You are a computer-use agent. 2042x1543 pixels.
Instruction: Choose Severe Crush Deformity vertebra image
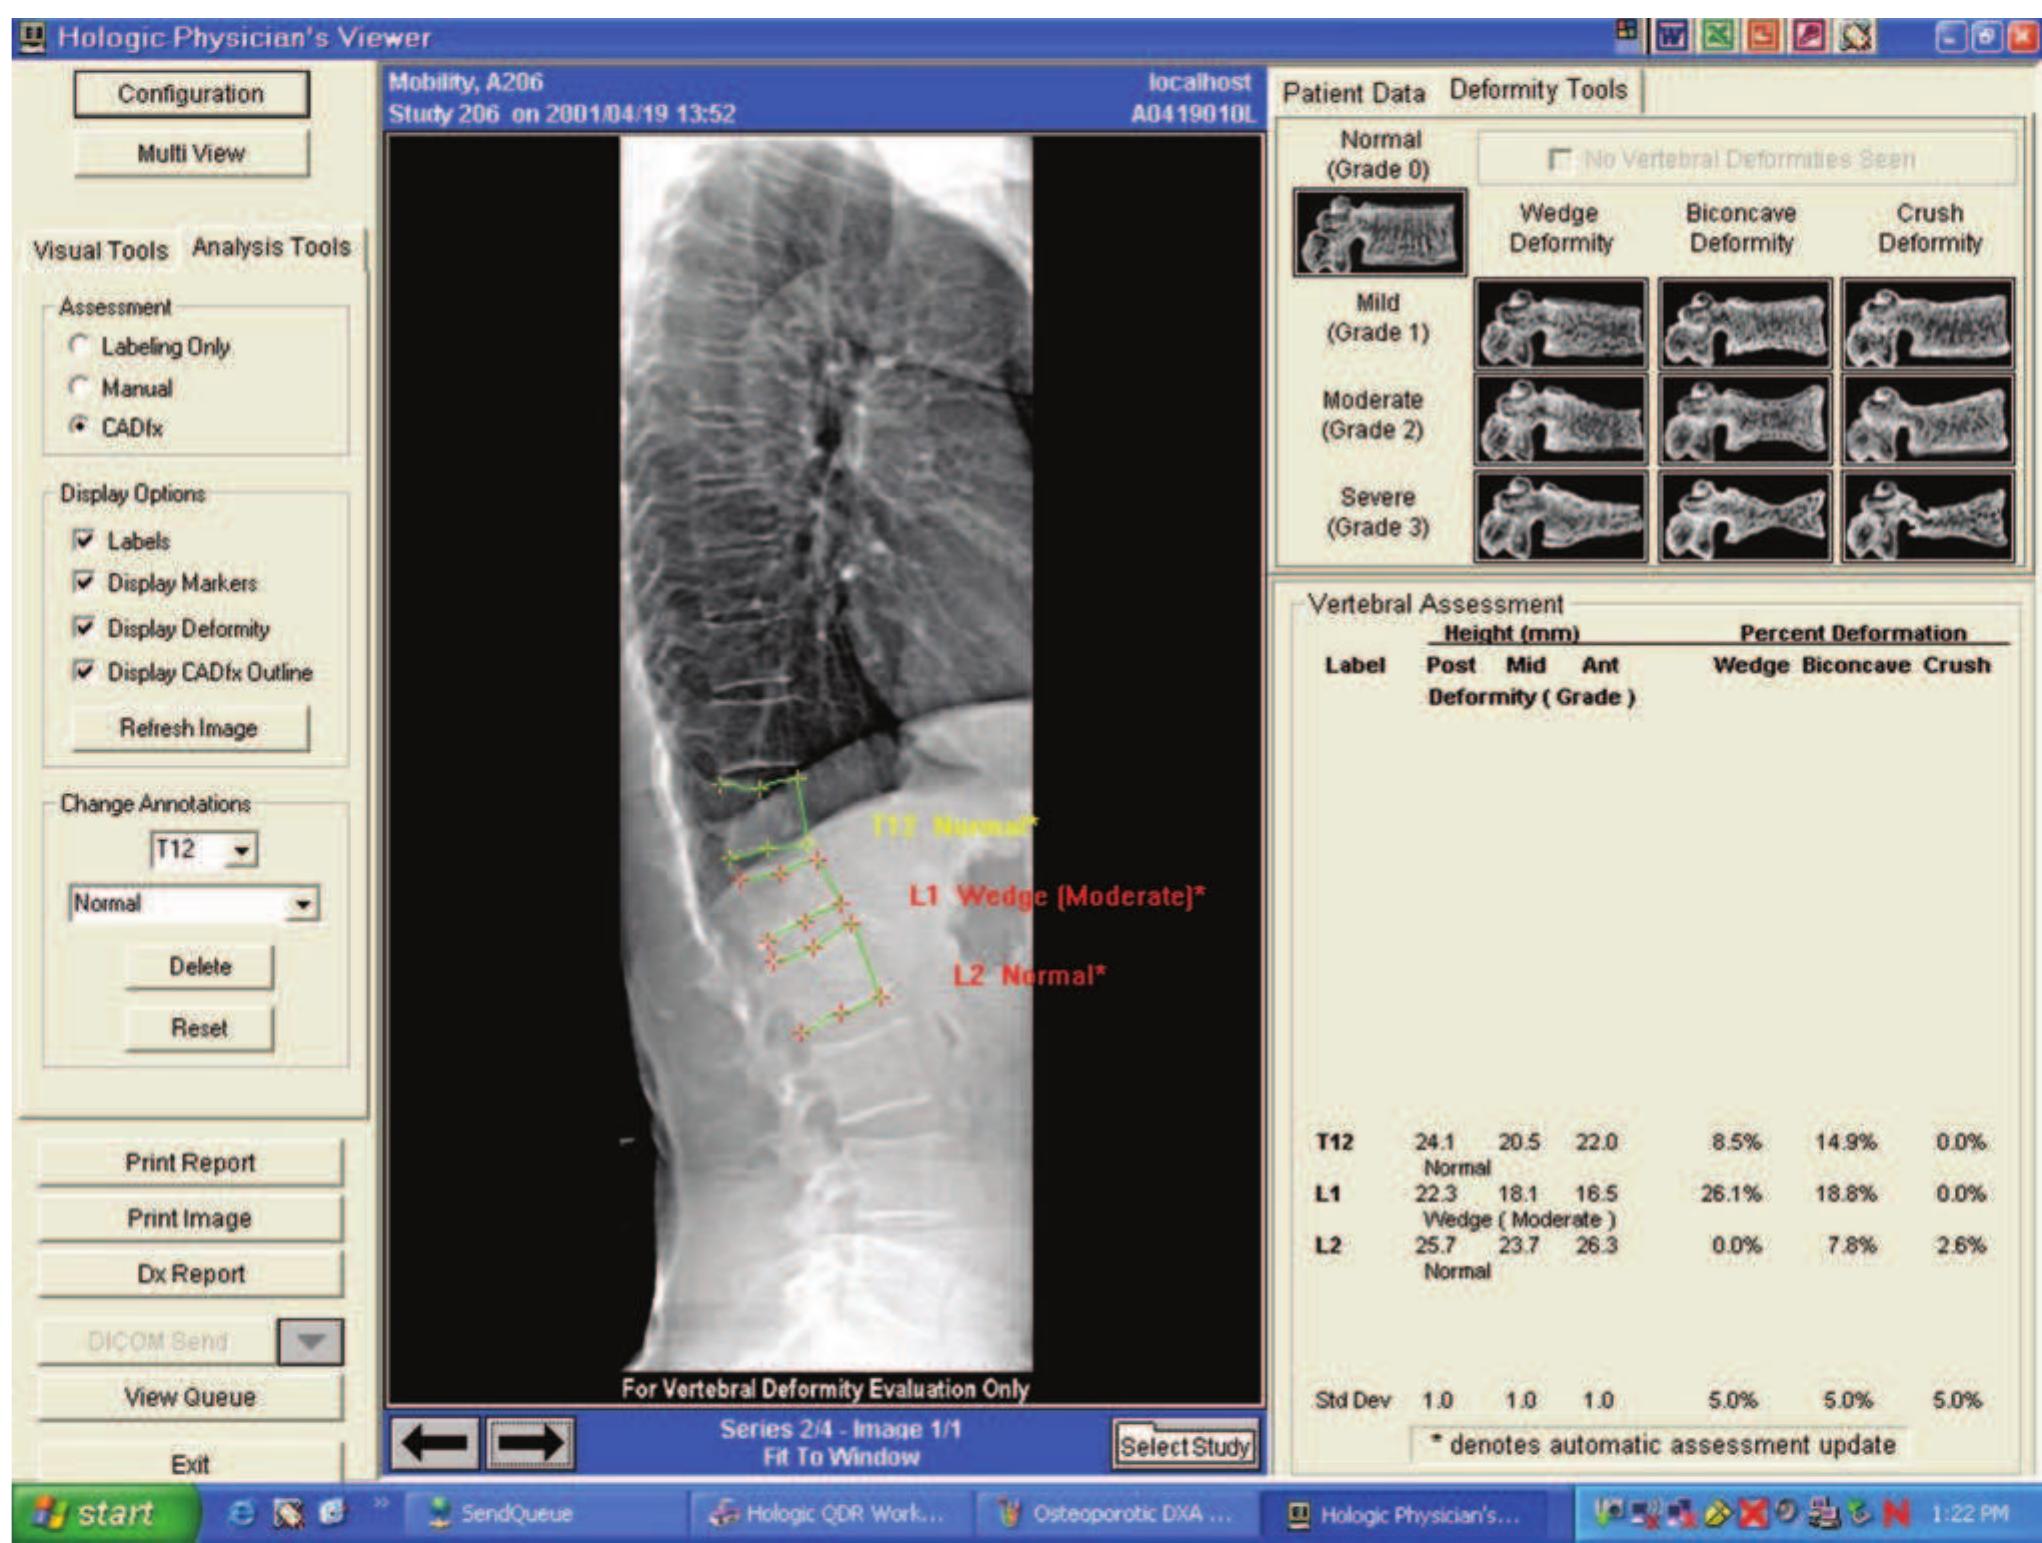1928,516
